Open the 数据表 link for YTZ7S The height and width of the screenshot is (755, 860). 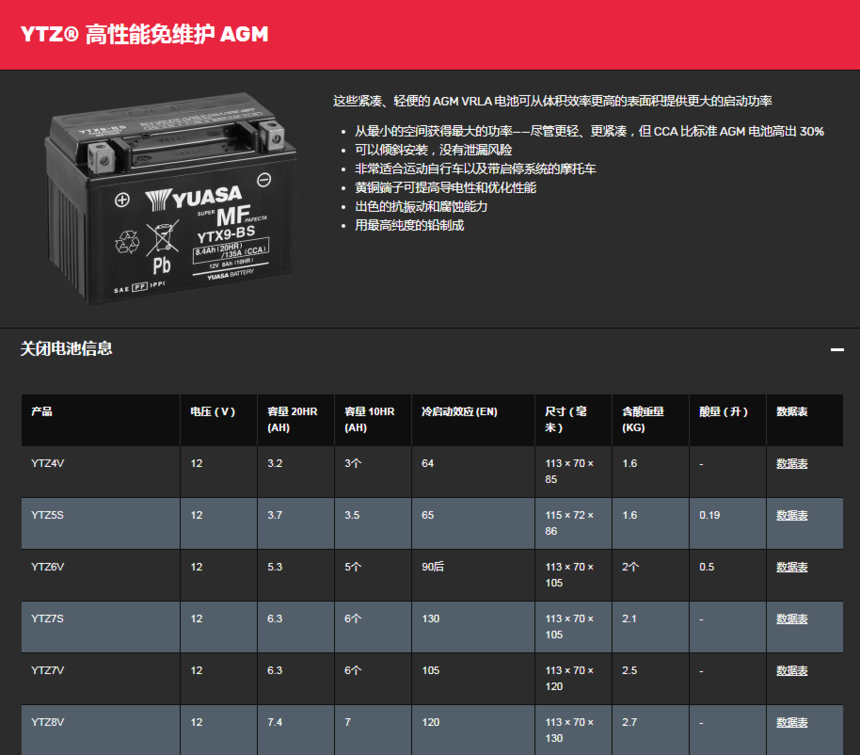[792, 618]
